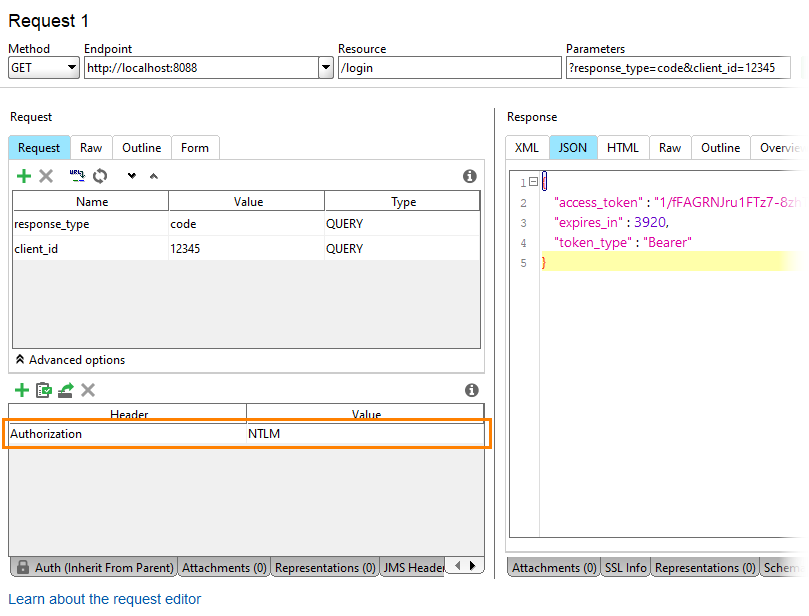The height and width of the screenshot is (616, 809).
Task: Update parameters from the endpoint URL
Action: tap(78, 176)
